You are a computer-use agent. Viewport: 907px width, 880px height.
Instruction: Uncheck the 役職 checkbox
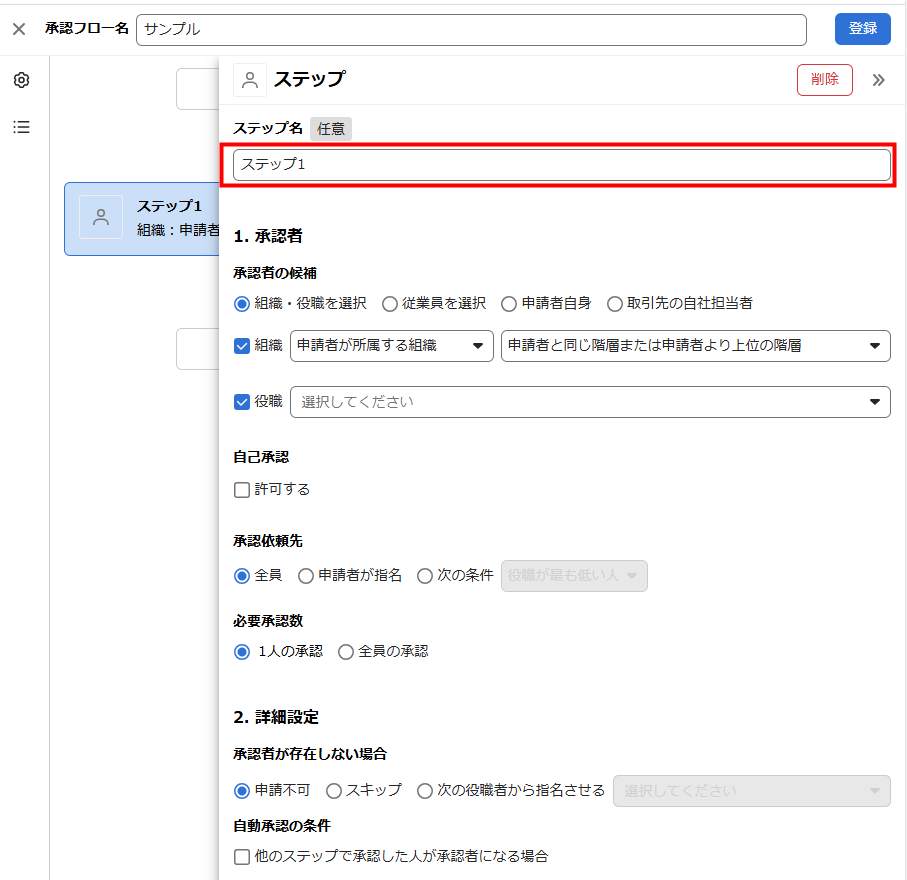[x=242, y=402]
